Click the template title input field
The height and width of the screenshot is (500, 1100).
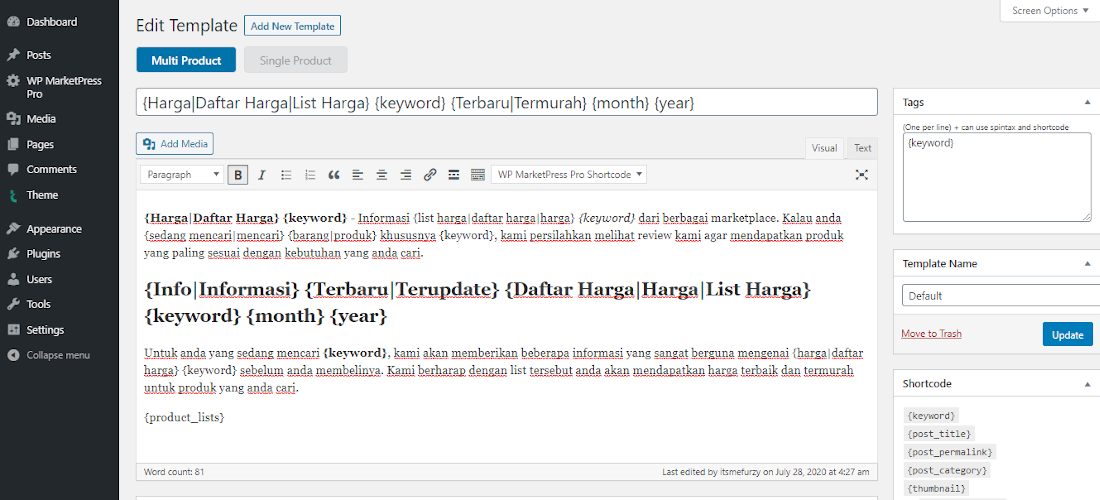click(507, 102)
